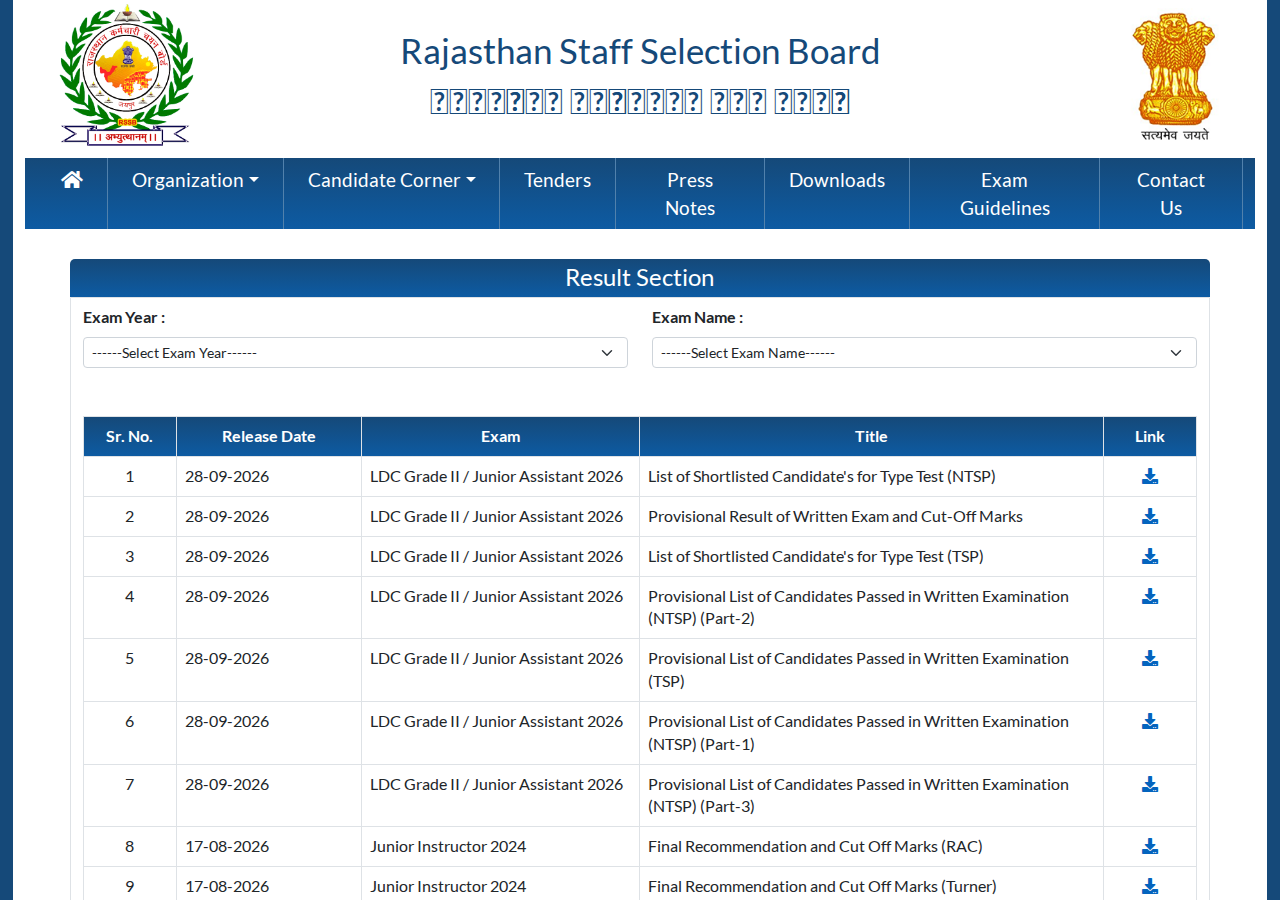
Task: Click the Rajasthan Staff Selection Board logo
Action: click(125, 76)
